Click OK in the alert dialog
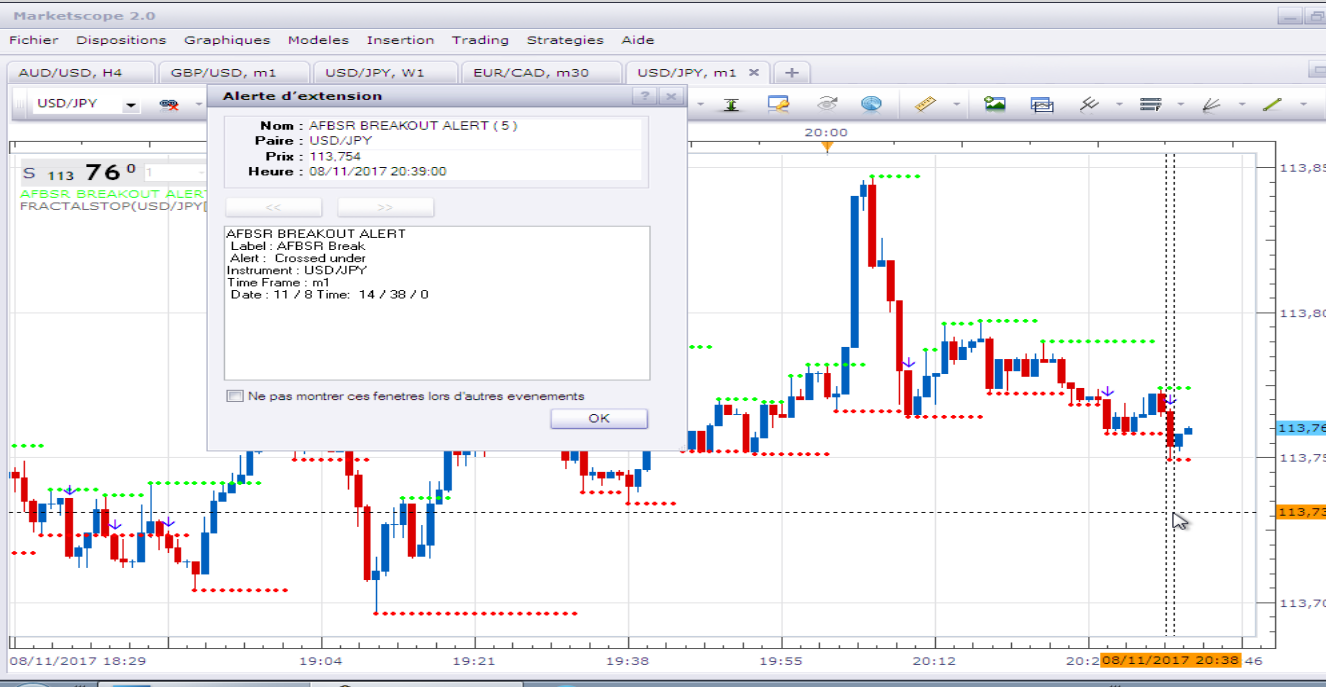The height and width of the screenshot is (687, 1326). click(599, 418)
